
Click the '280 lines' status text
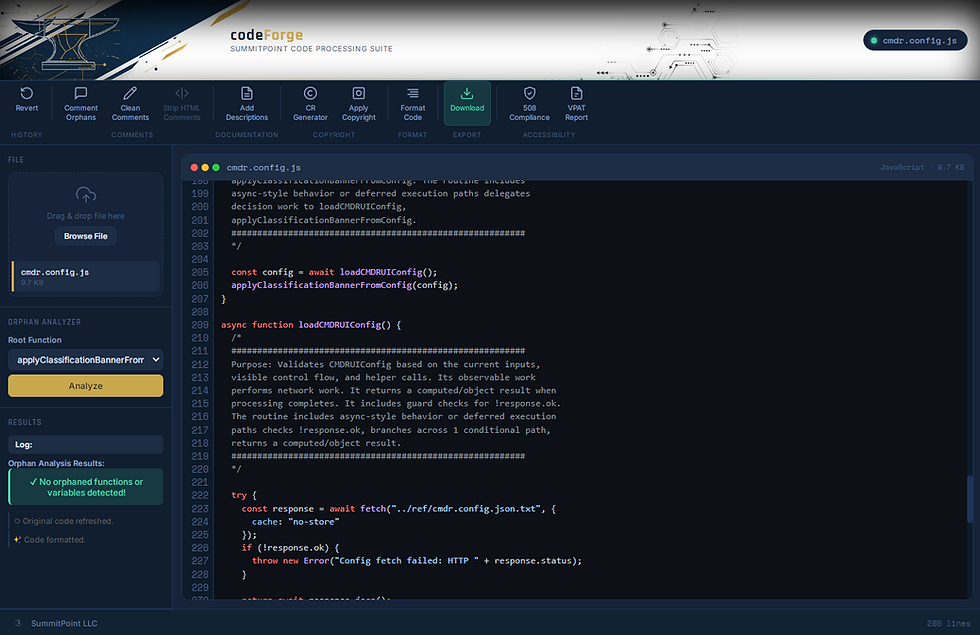pos(948,623)
